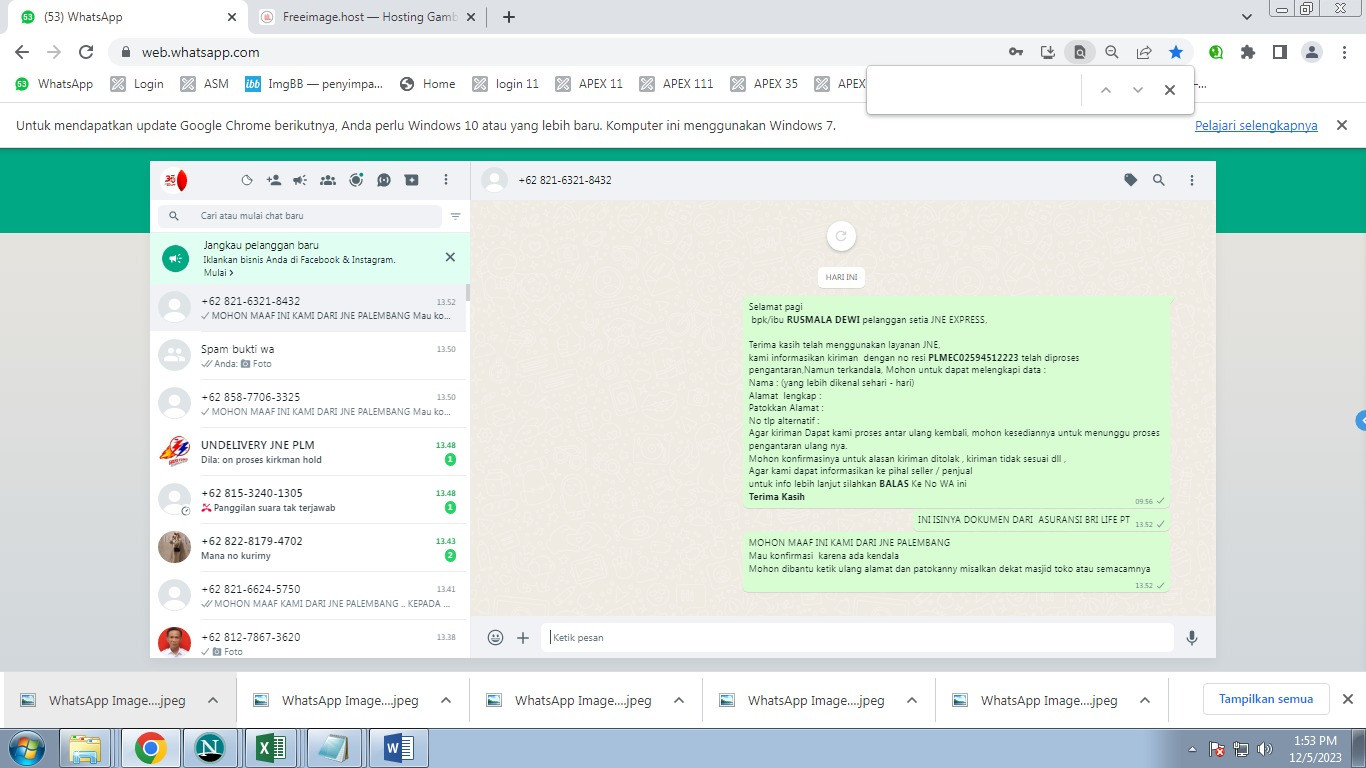Viewport: 1366px width, 768px height.
Task: Open the Chrome three-dot menu
Action: coord(1344,52)
